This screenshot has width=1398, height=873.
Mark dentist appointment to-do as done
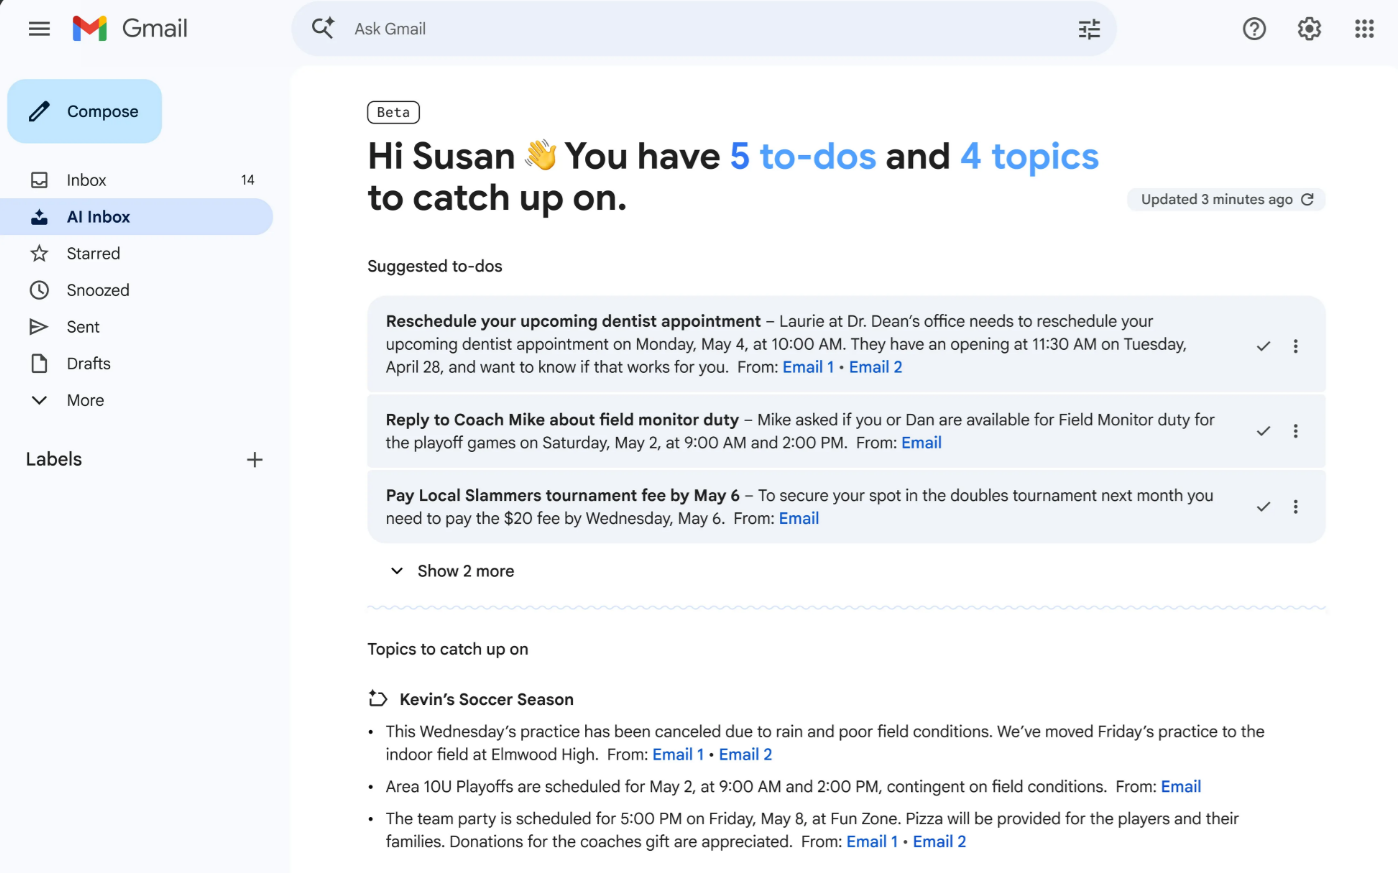(x=1263, y=345)
